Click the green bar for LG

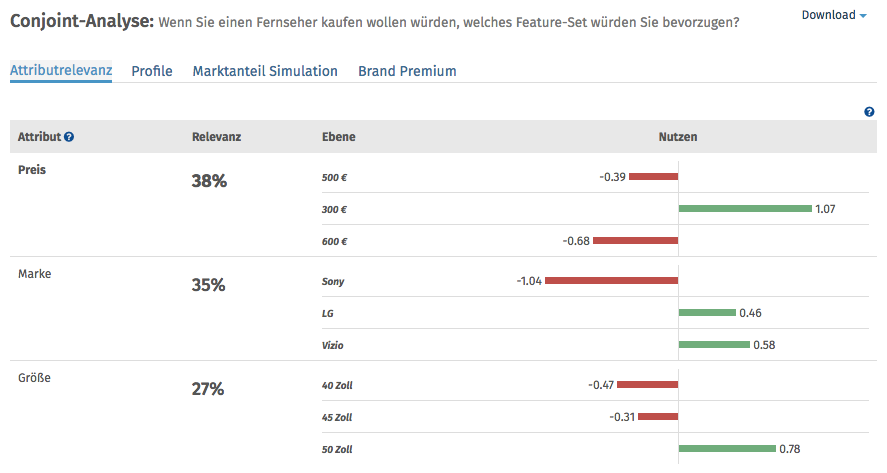707,313
